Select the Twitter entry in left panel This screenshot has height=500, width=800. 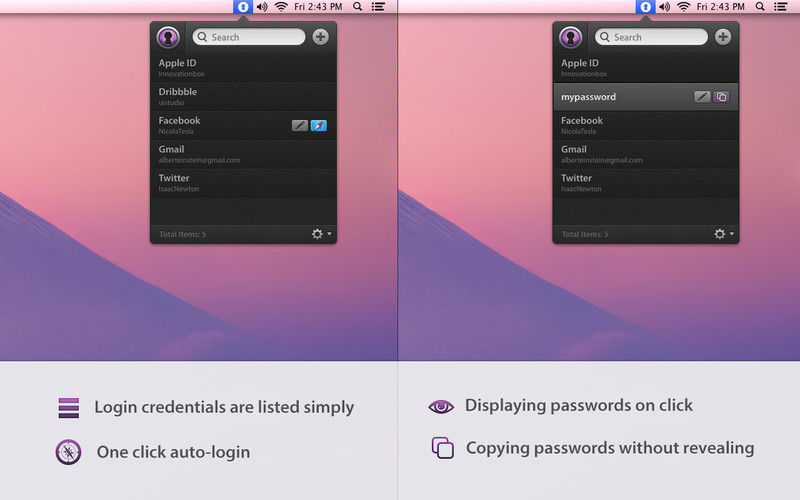pyautogui.click(x=243, y=183)
